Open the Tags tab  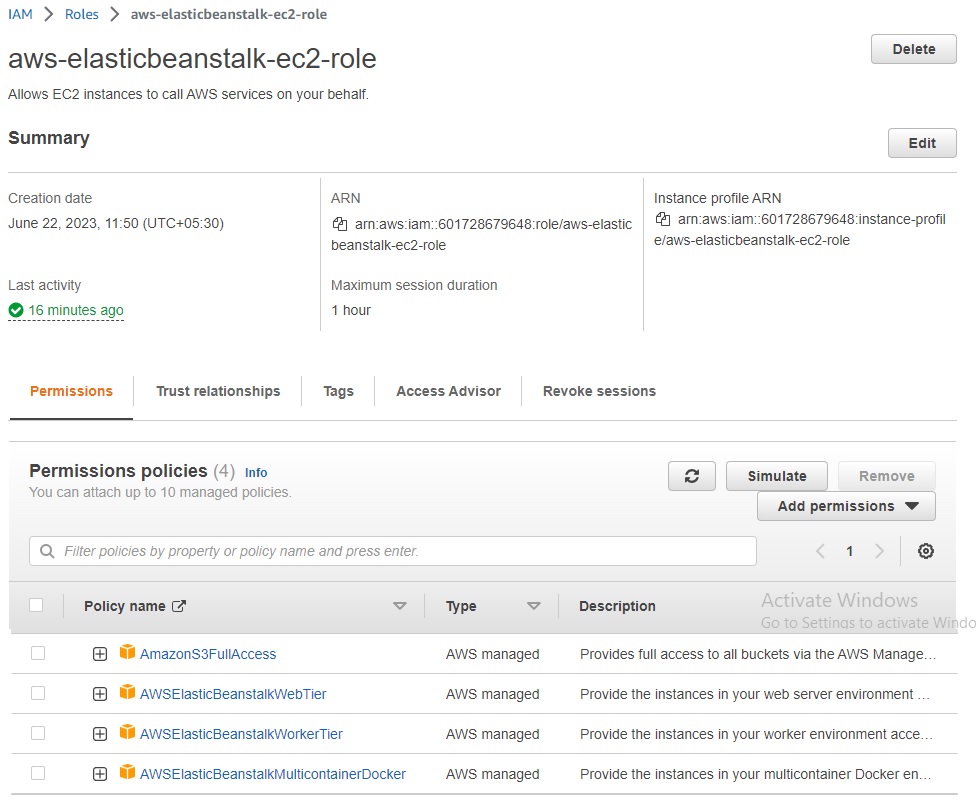338,391
